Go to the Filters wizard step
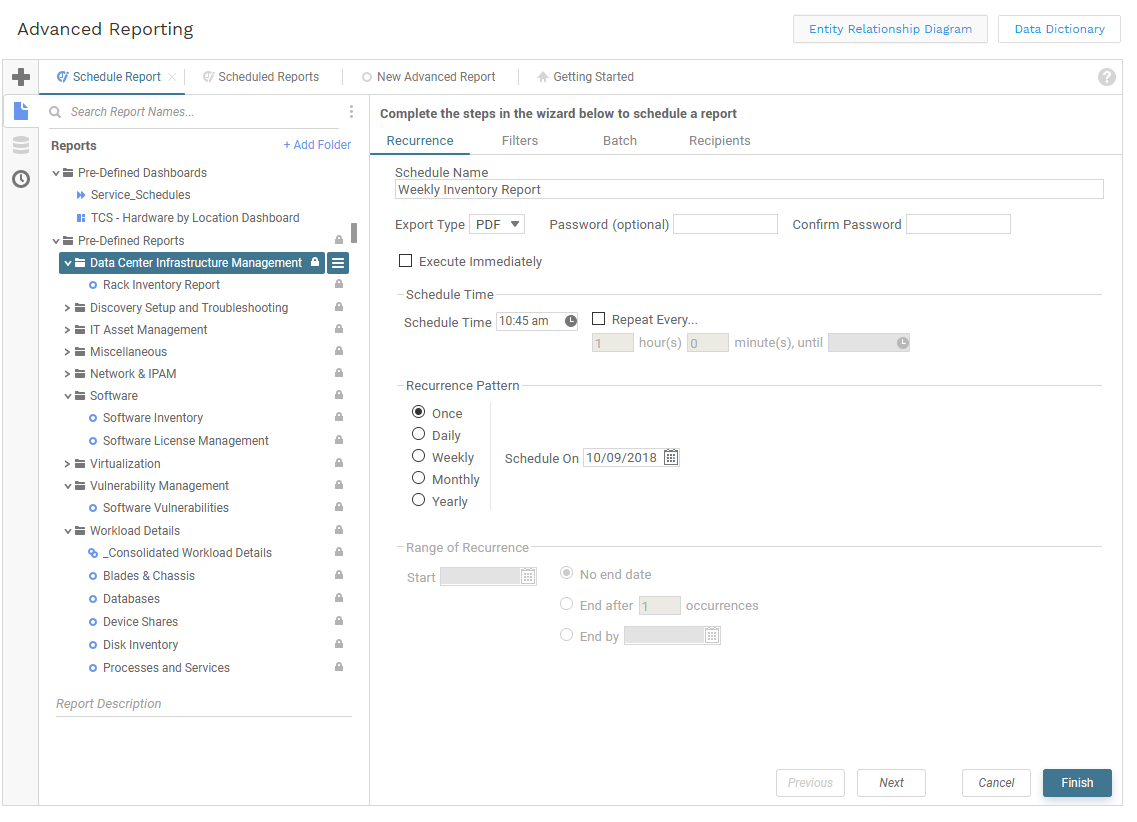Screen dimensions: 1137x822 pos(520,141)
